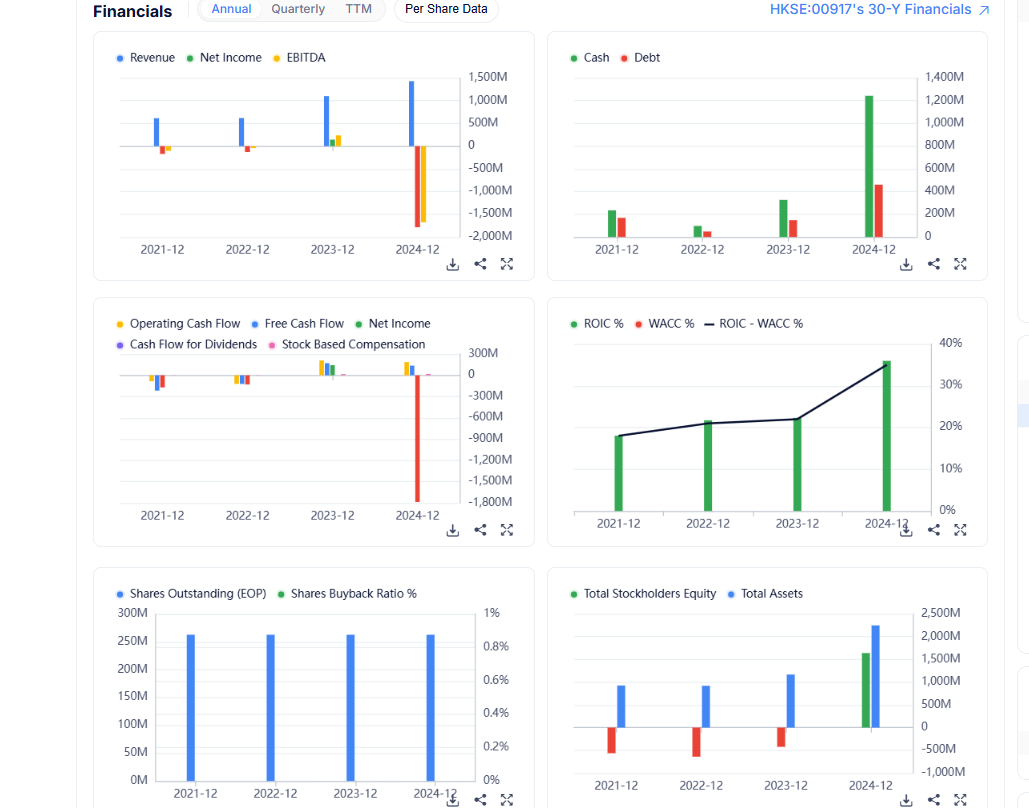Select the Annual tab
The width and height of the screenshot is (1029, 808).
tap(231, 9)
